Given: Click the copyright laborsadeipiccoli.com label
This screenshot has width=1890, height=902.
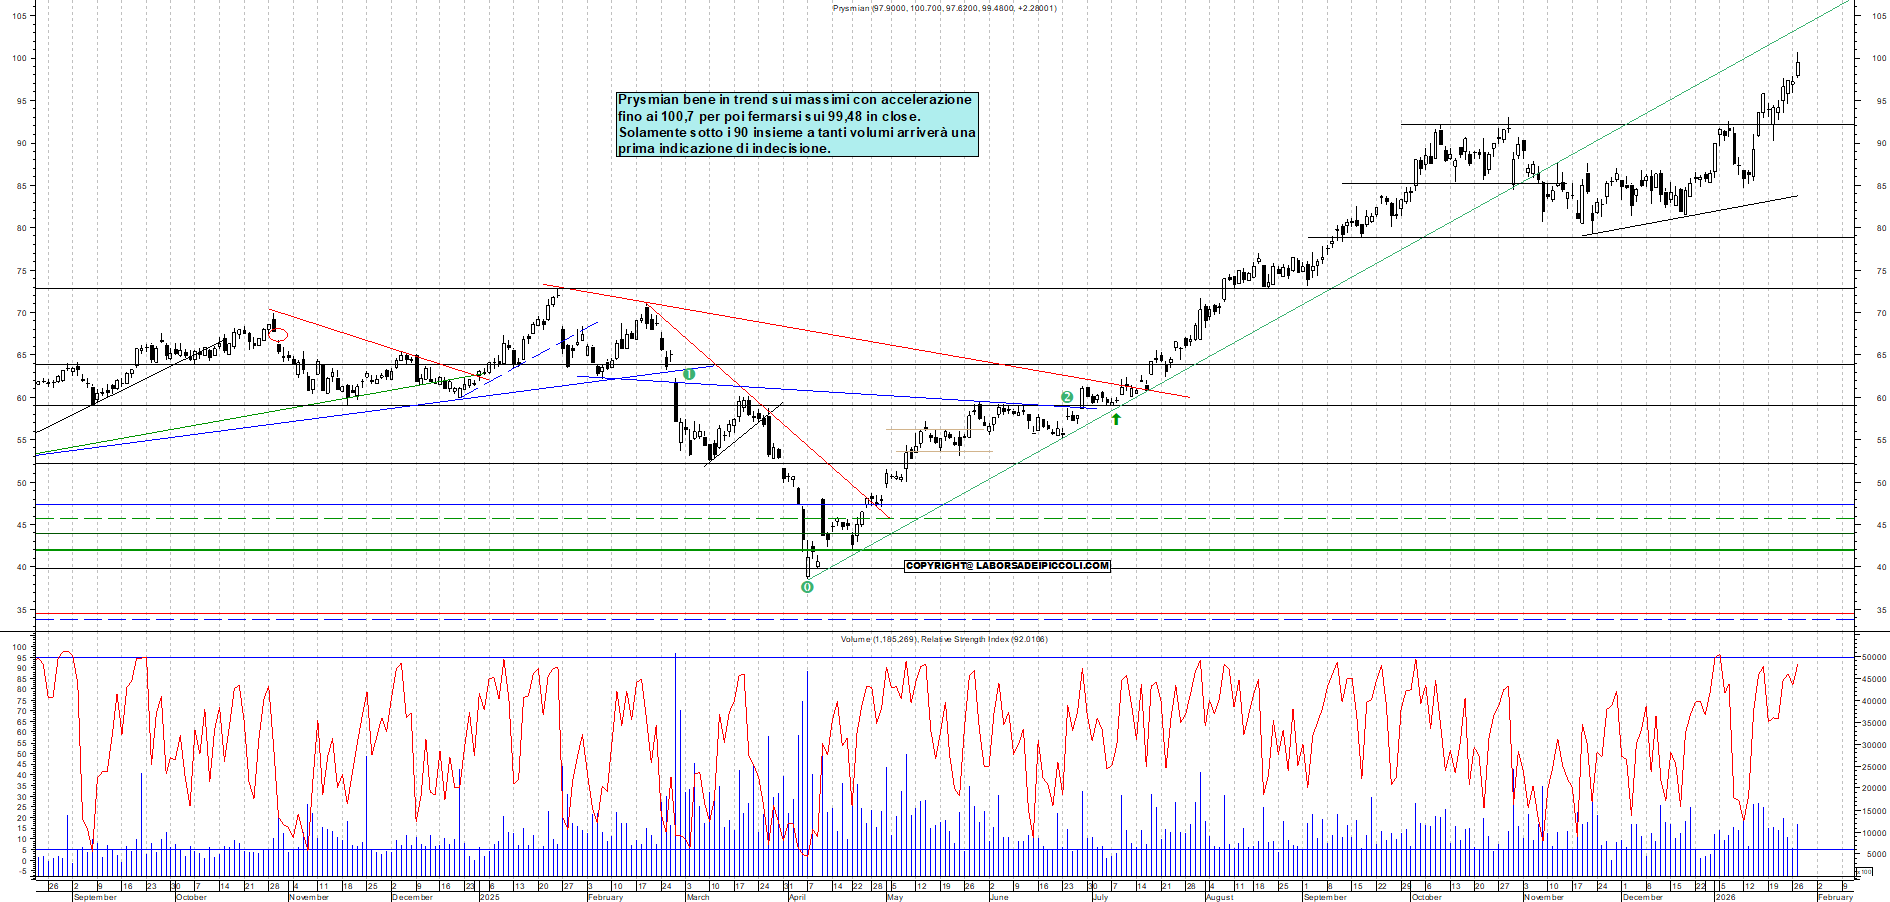Looking at the screenshot, I should (x=1007, y=566).
